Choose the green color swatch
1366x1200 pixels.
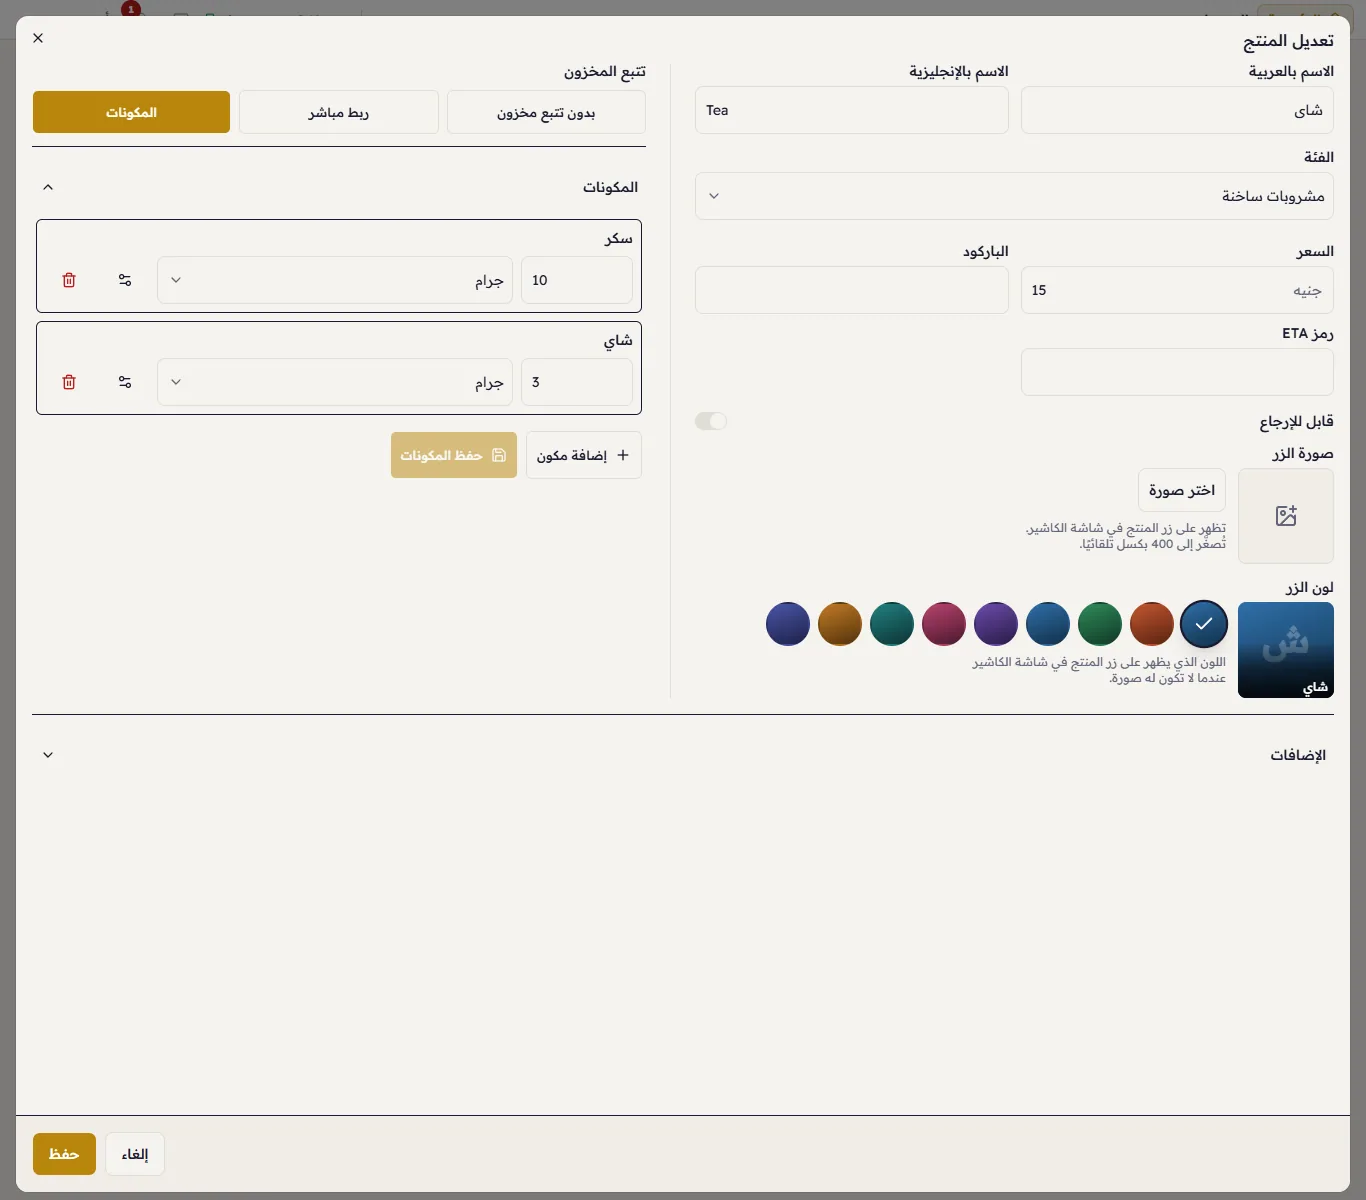(1100, 624)
